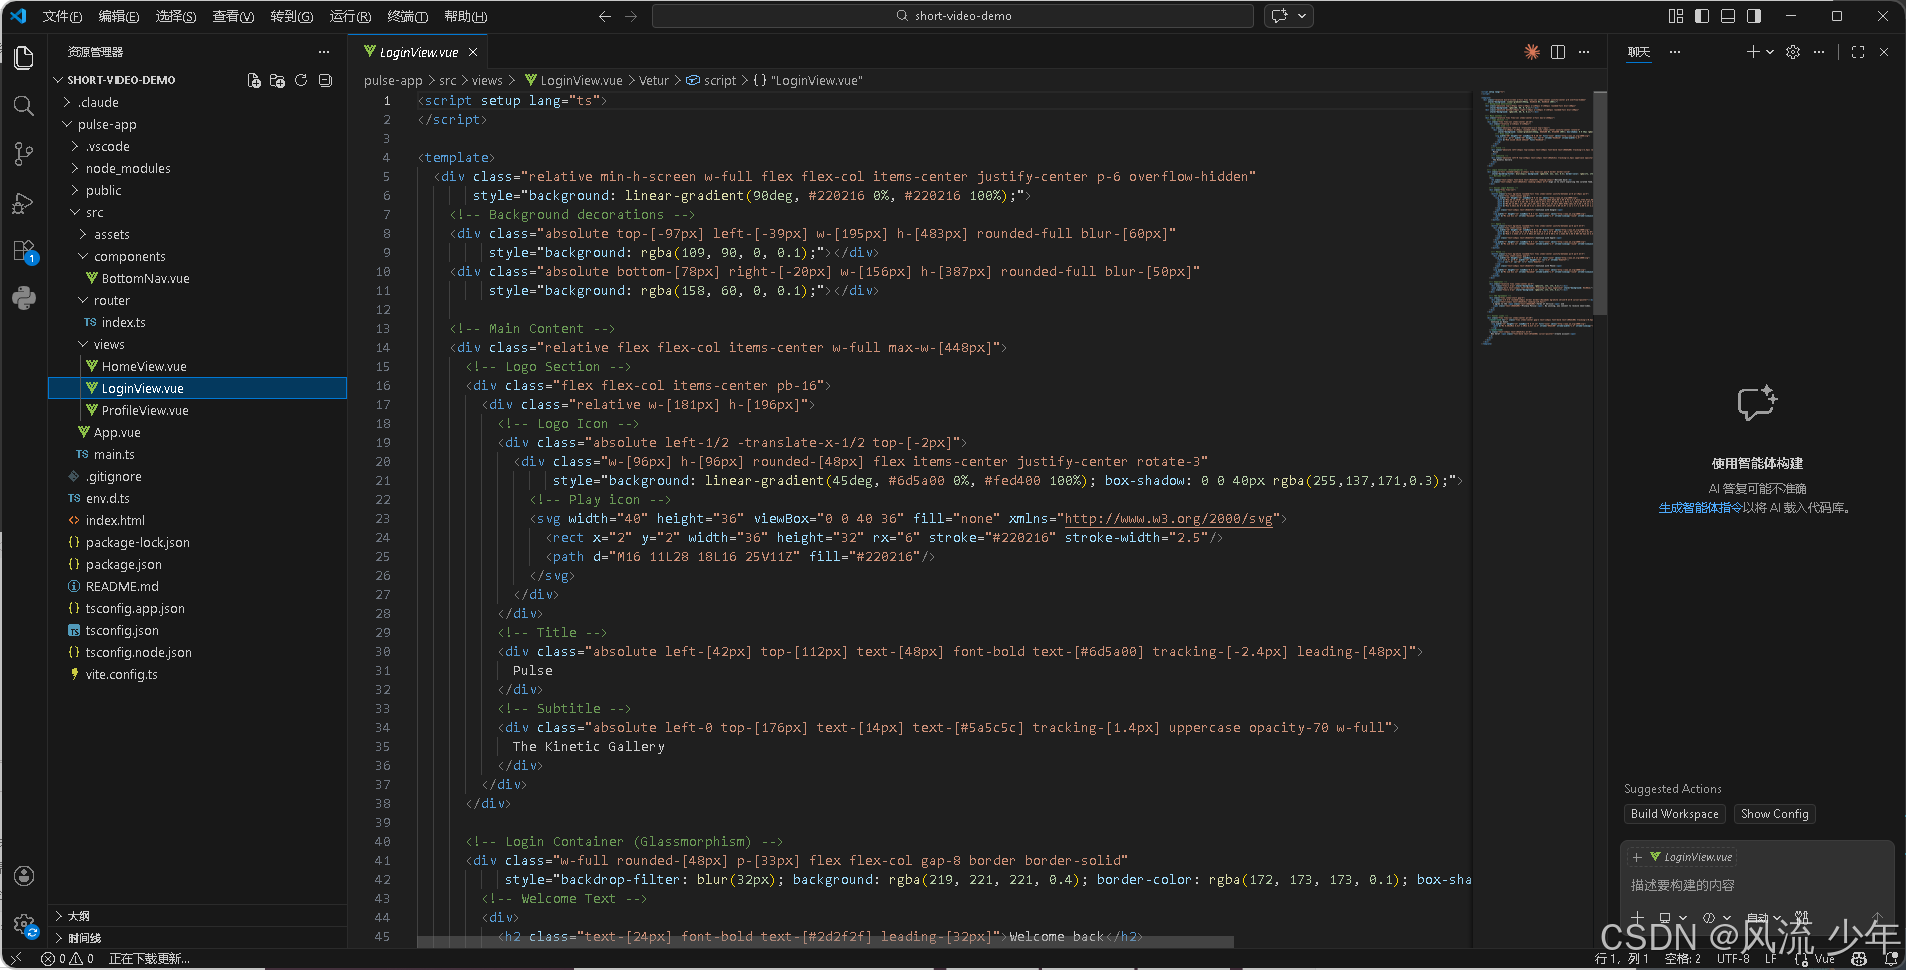Image resolution: width=1906 pixels, height=970 pixels.
Task: Expand the 时间线 timeline section
Action: [197, 938]
